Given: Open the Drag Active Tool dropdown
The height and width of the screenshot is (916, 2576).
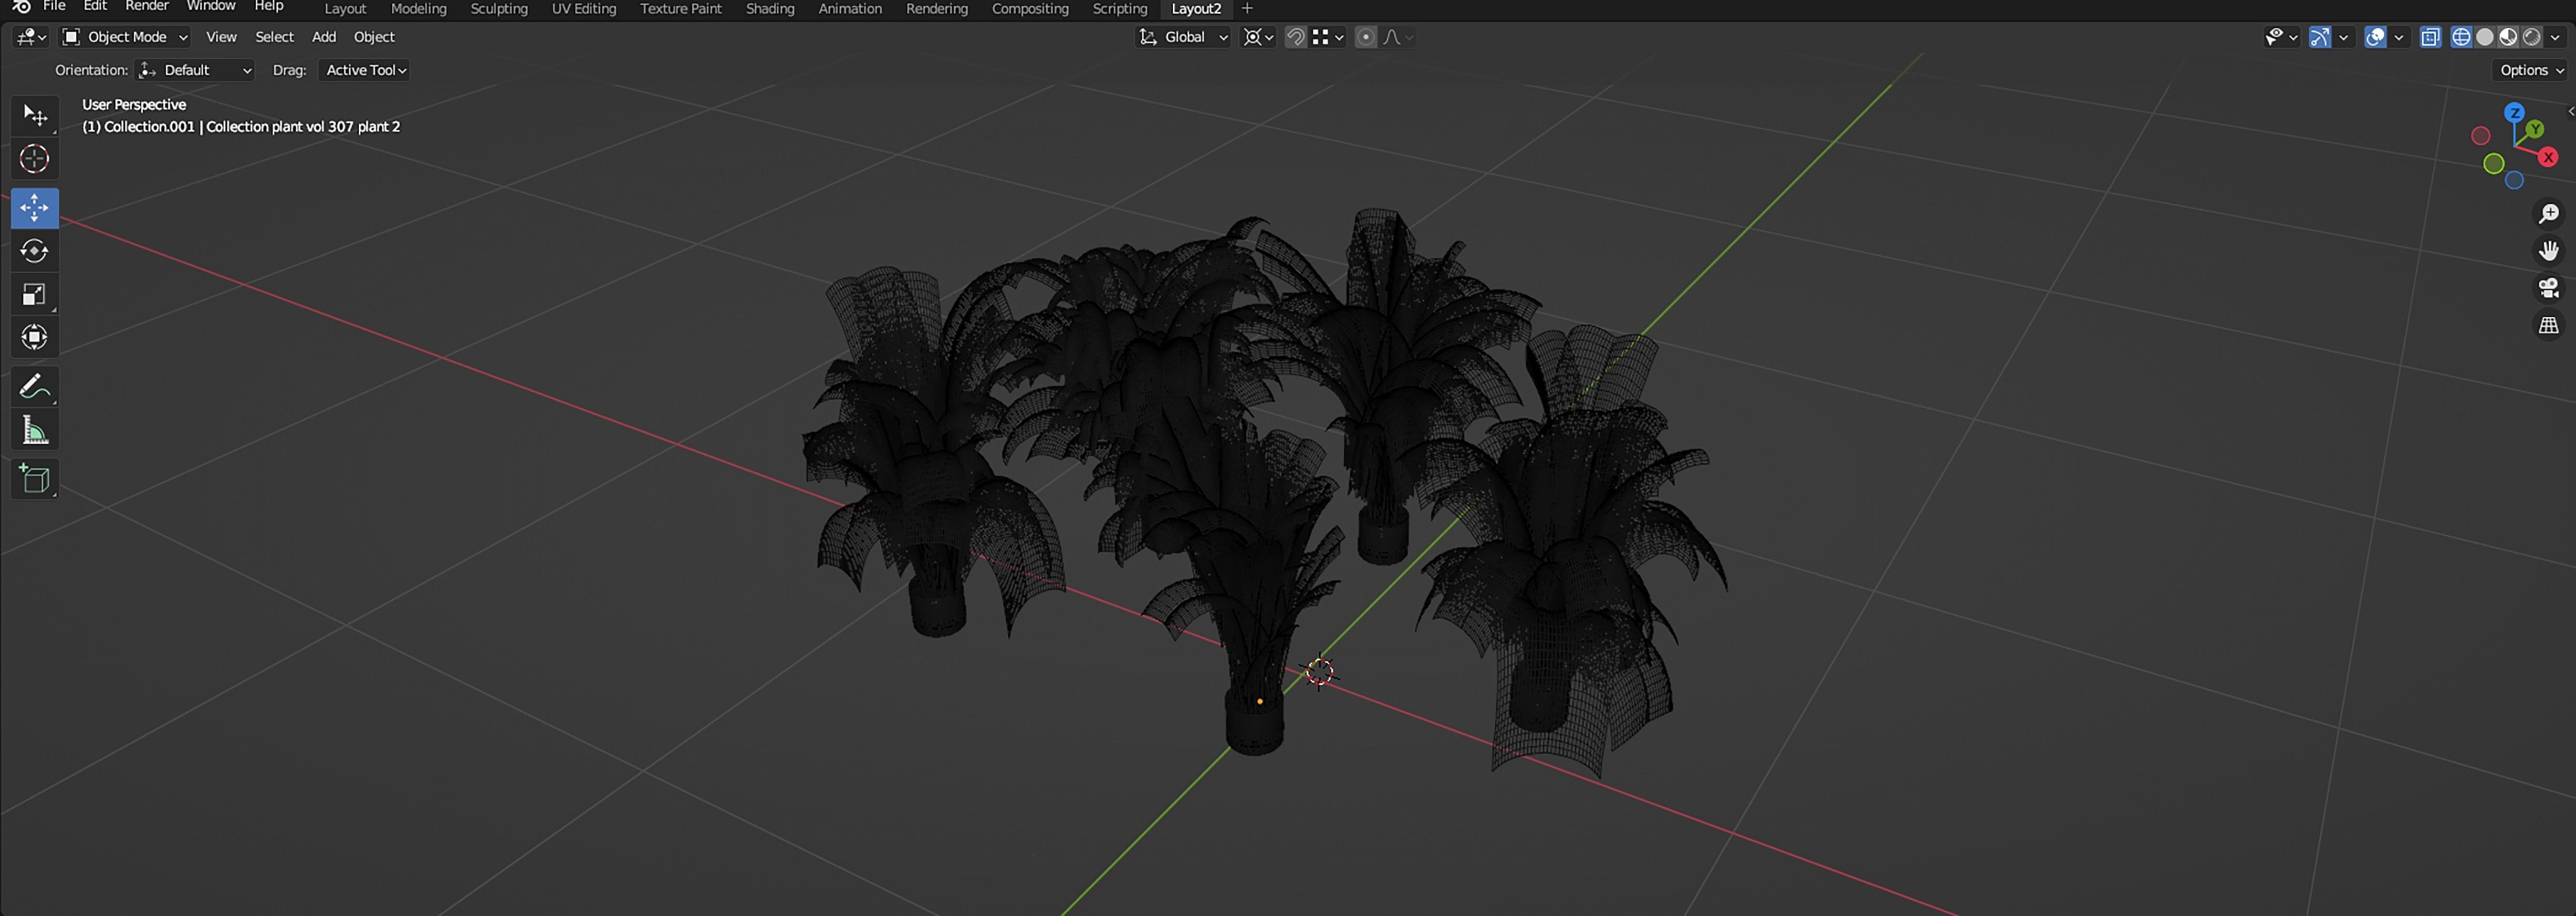Looking at the screenshot, I should click(x=364, y=70).
